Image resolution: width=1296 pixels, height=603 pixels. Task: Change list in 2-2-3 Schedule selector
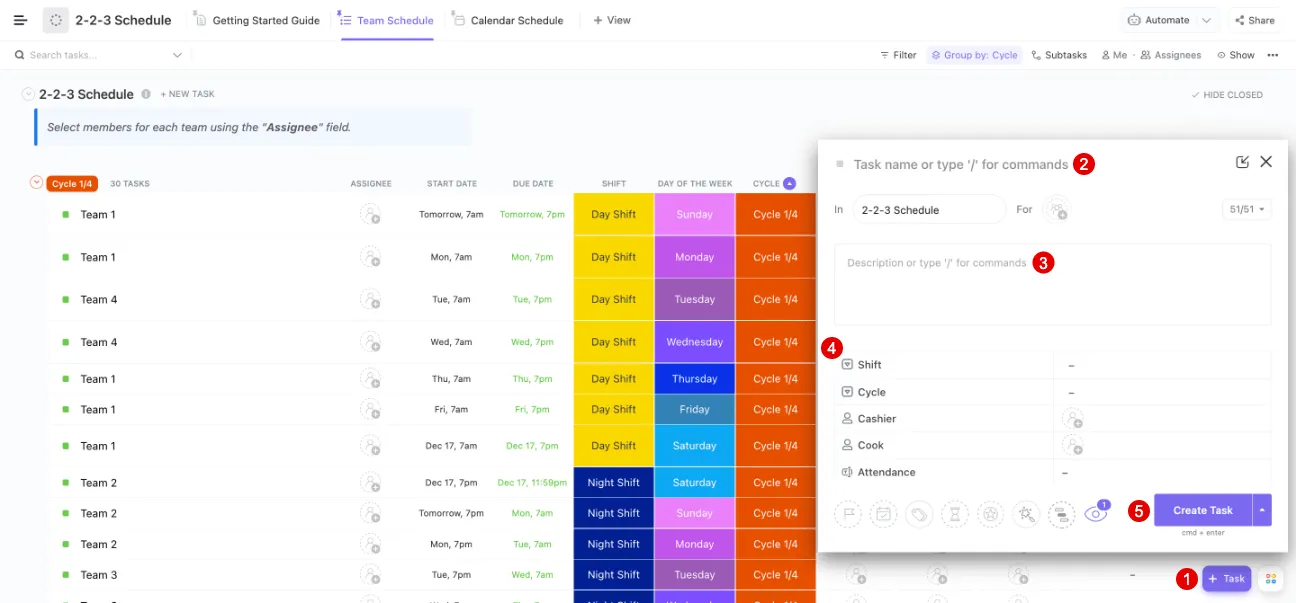tap(929, 210)
